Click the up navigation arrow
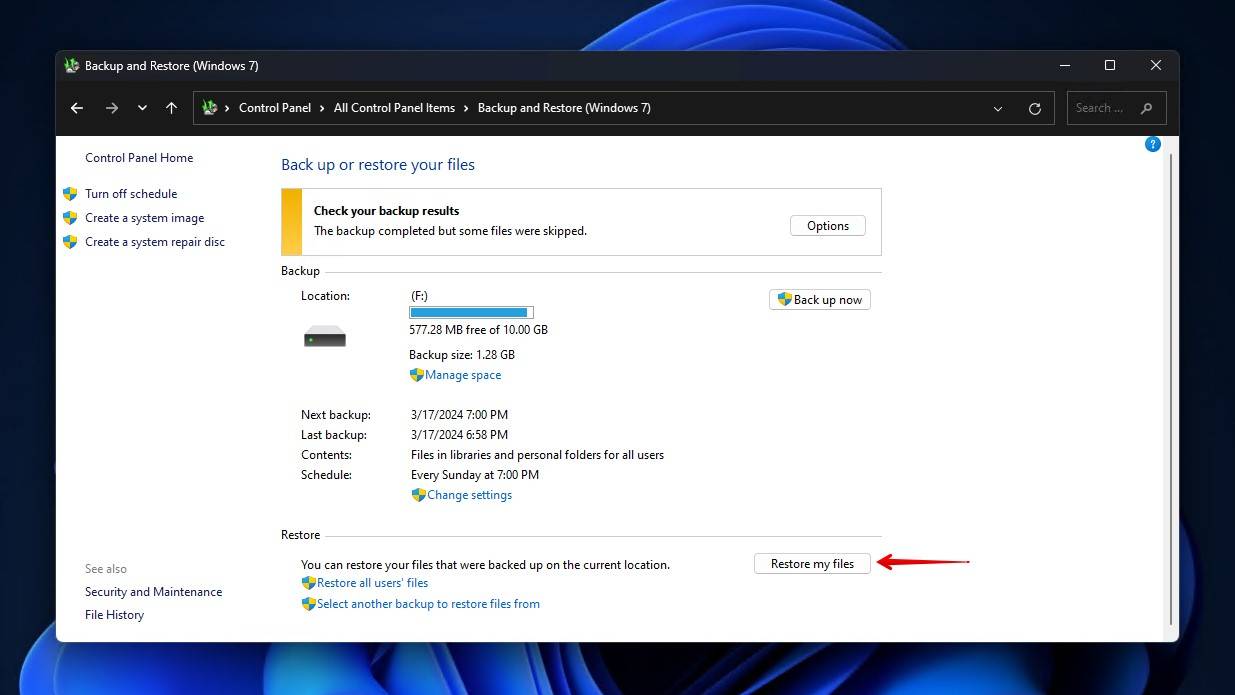This screenshot has width=1235, height=695. tap(171, 107)
